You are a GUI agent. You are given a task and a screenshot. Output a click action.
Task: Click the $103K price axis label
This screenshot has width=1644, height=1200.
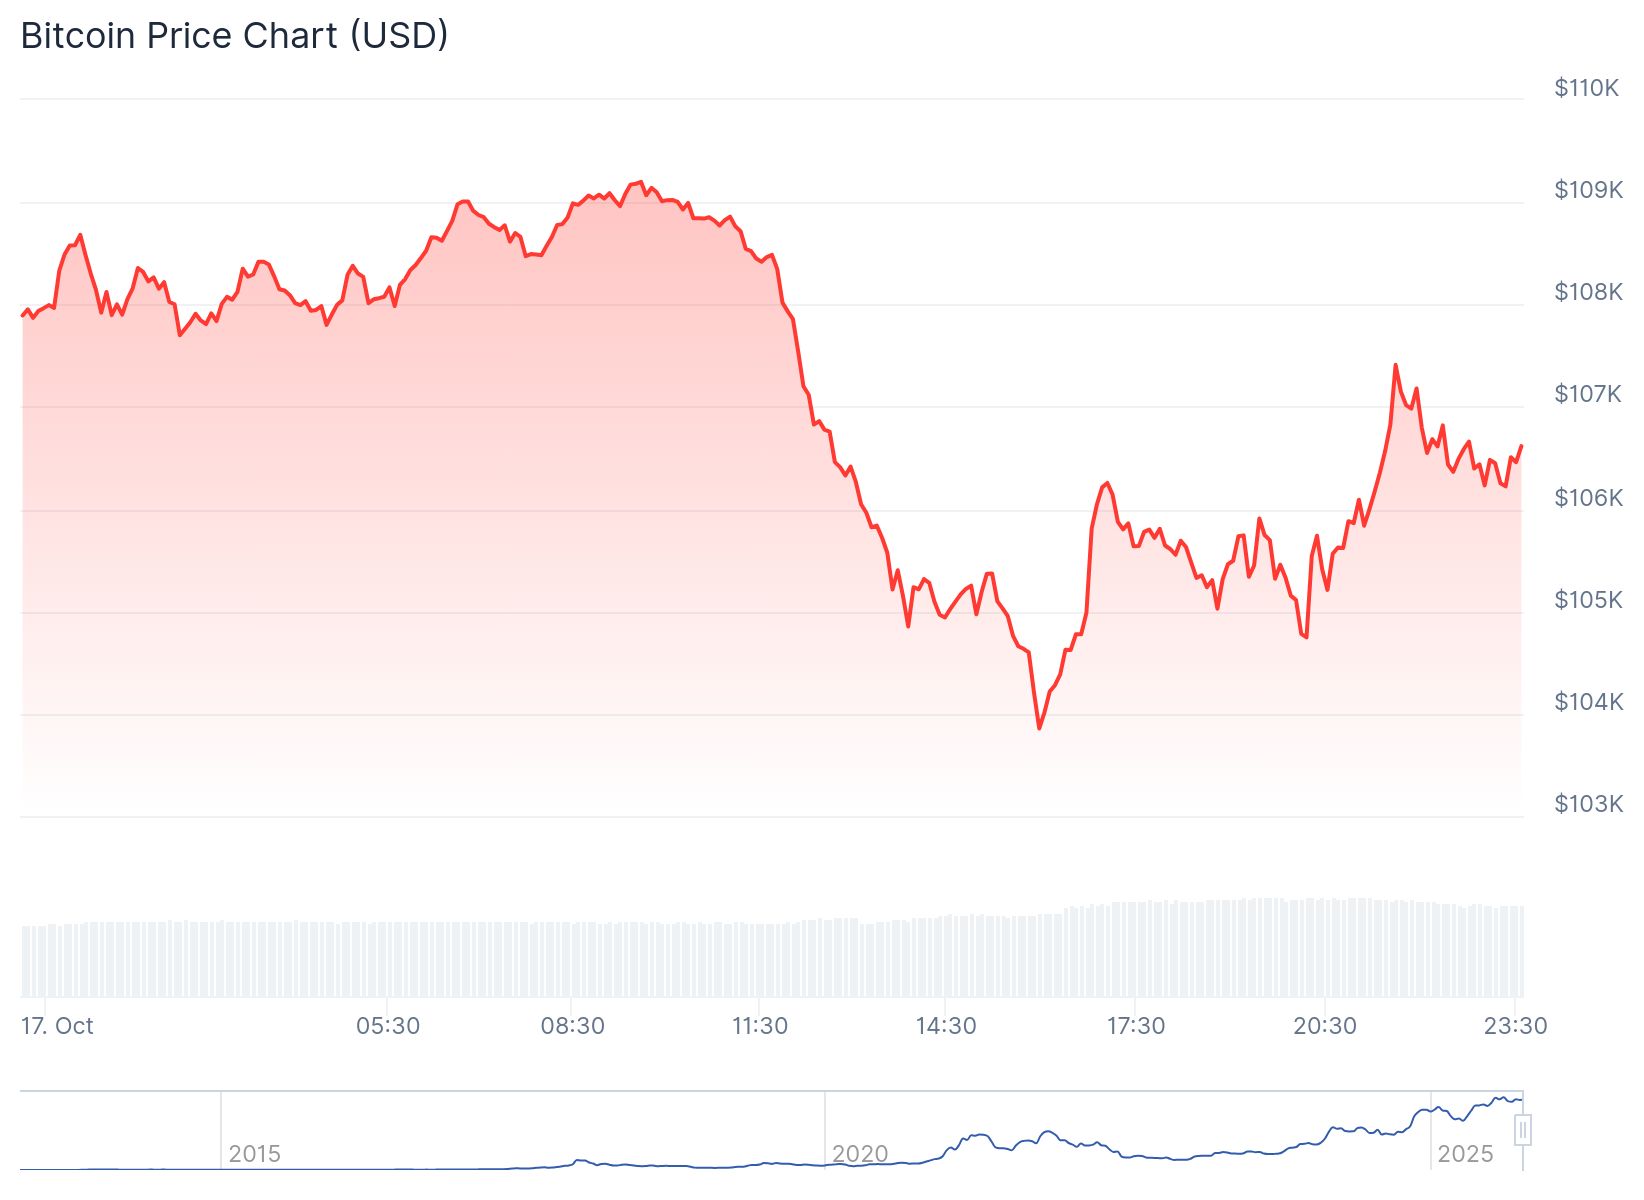(1588, 804)
